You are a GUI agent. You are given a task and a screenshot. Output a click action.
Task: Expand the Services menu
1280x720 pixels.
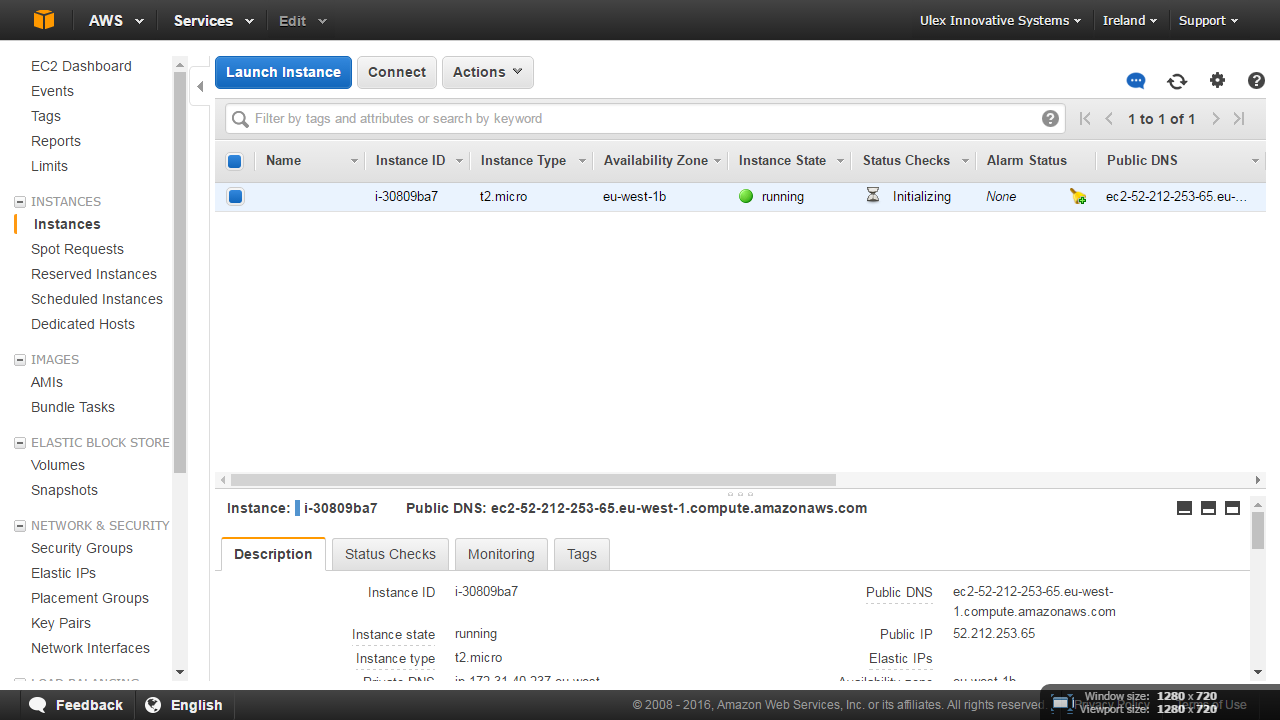[x=213, y=20]
